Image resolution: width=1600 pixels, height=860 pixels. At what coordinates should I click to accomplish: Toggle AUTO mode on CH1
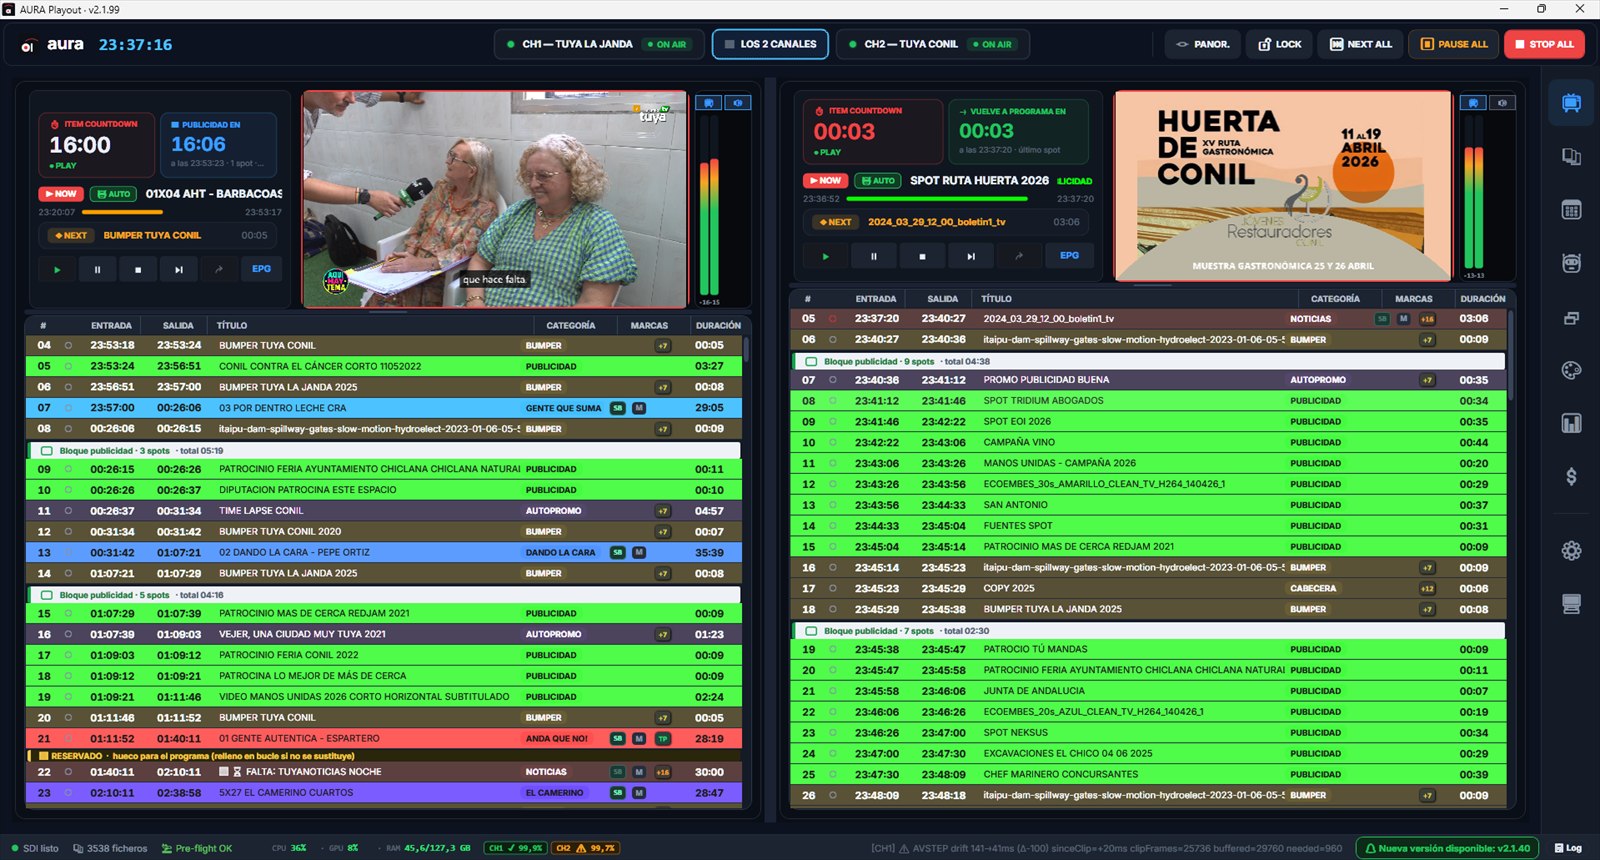coord(113,194)
